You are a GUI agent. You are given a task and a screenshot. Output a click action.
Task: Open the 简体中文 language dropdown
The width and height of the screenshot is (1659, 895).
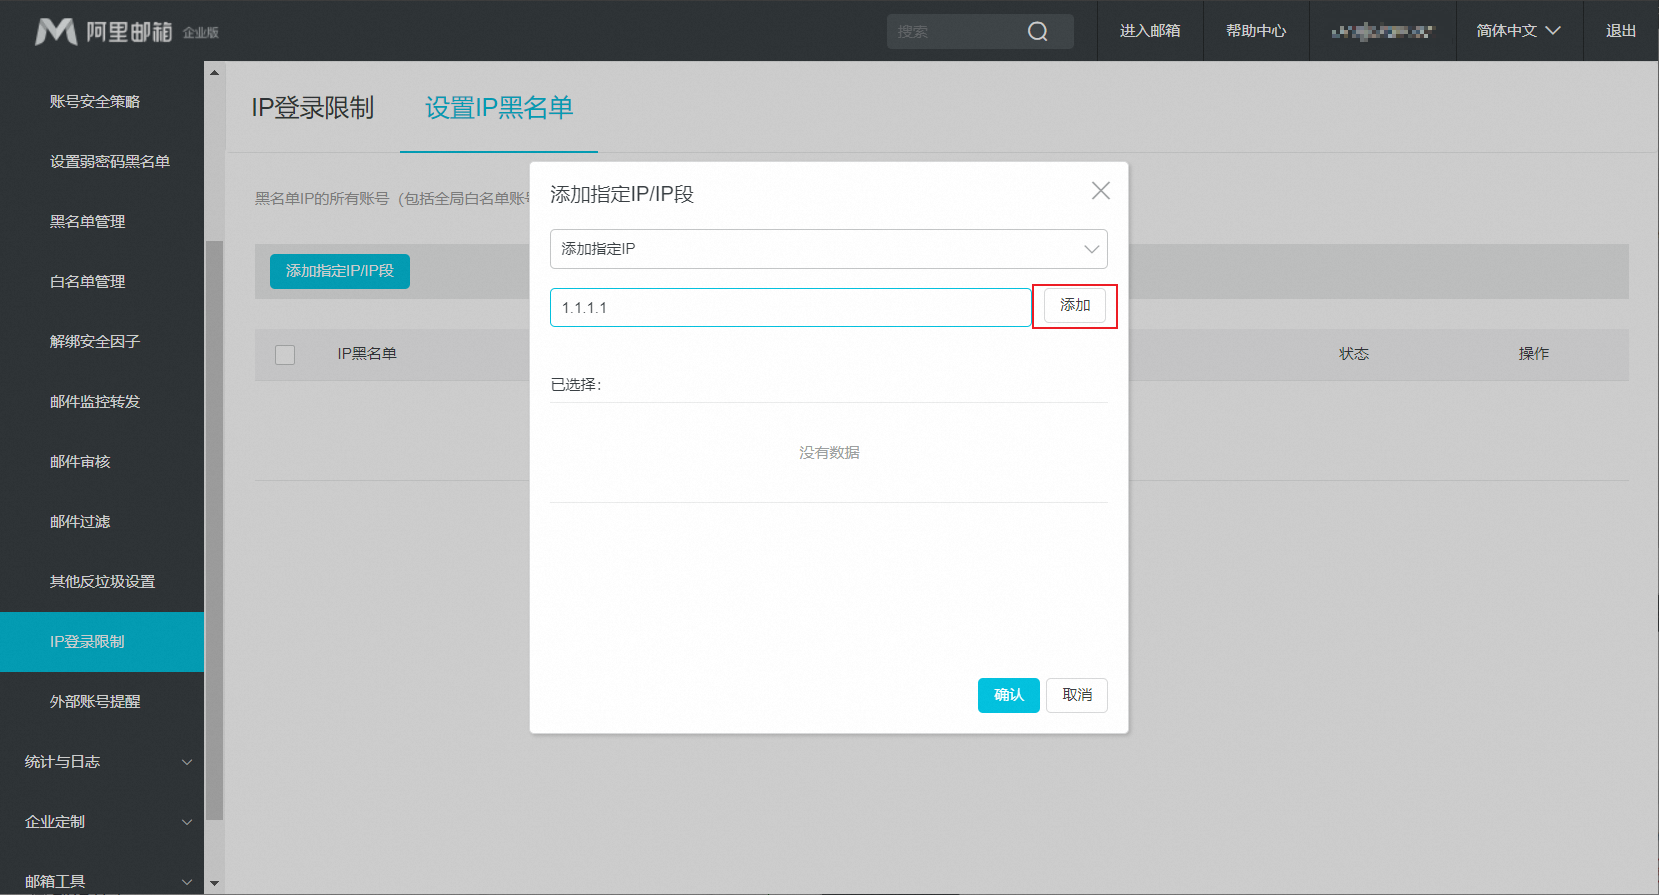[x=1518, y=31]
